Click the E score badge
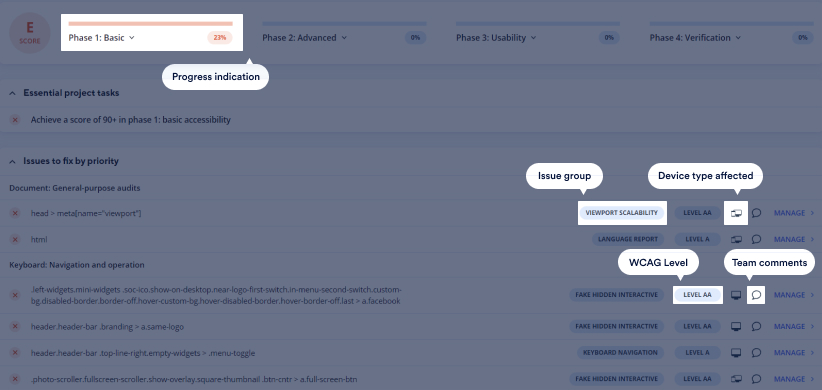The width and height of the screenshot is (822, 390). [30, 32]
